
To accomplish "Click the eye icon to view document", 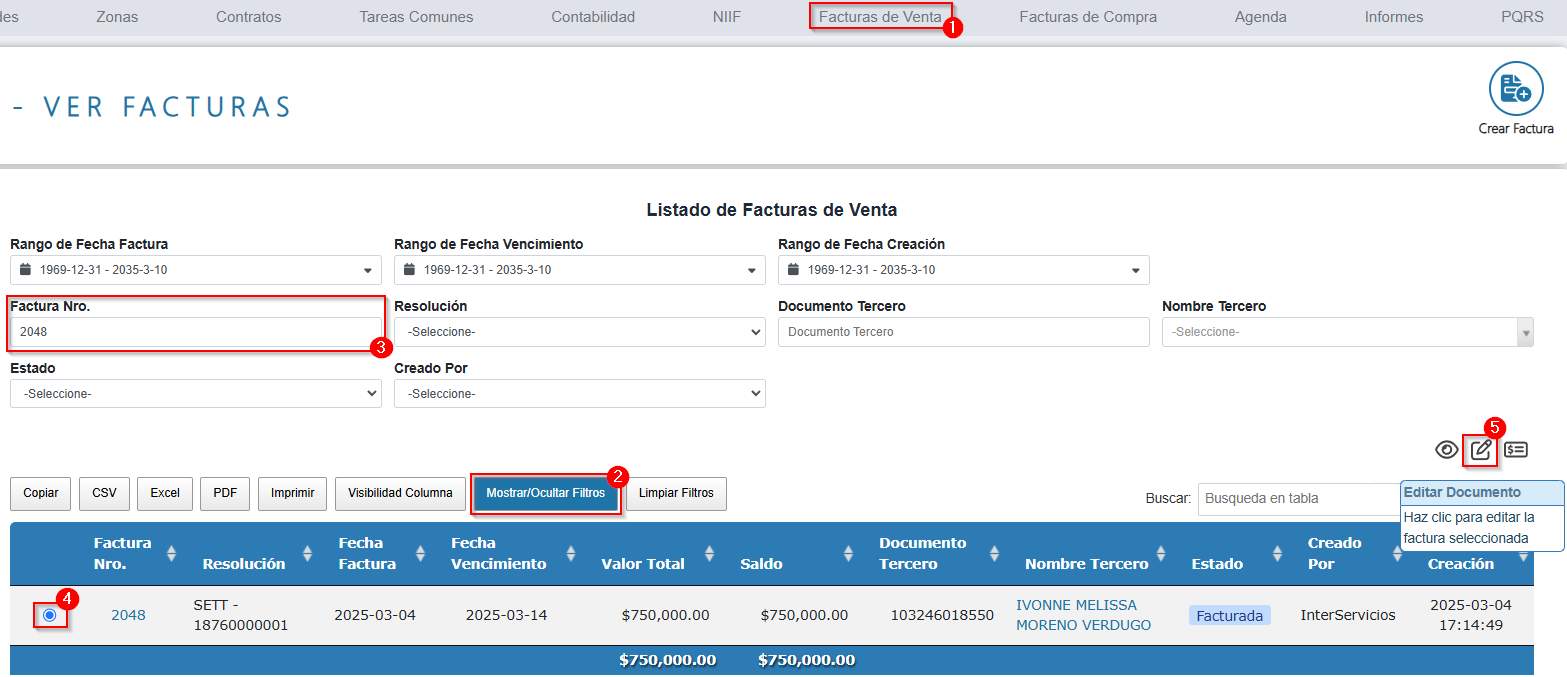I will [1446, 450].
